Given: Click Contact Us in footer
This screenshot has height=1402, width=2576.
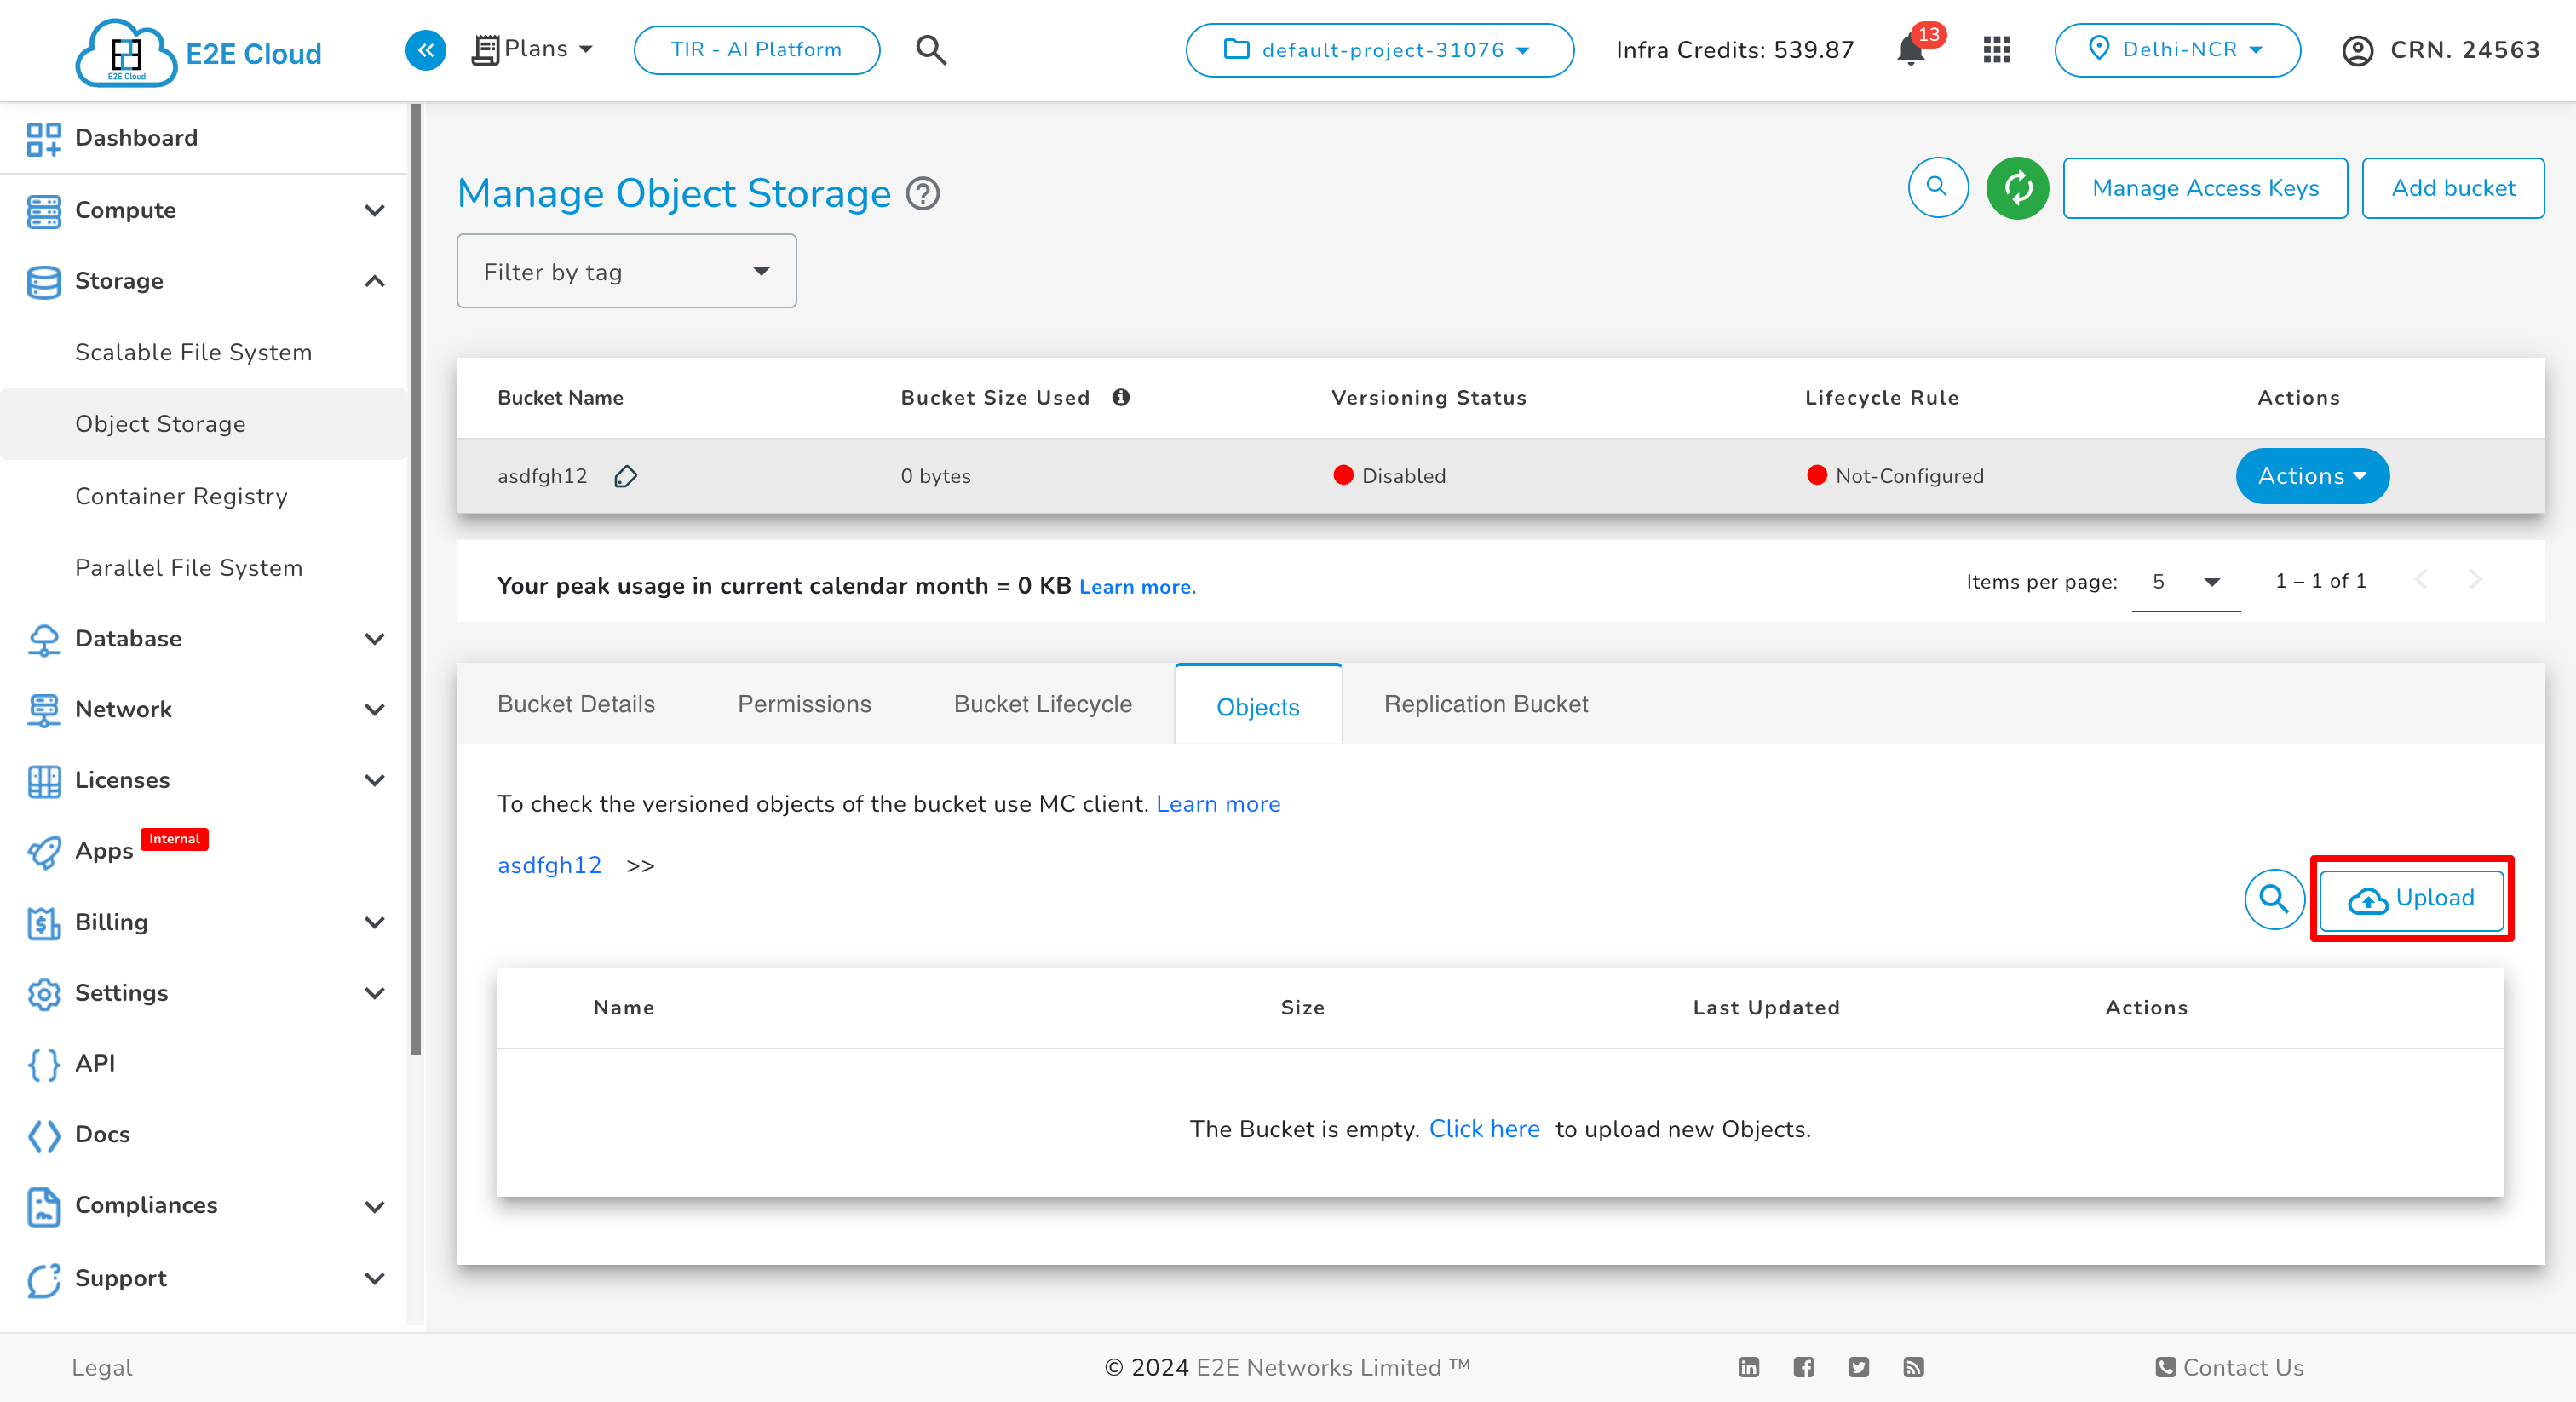Looking at the screenshot, I should point(2230,1367).
